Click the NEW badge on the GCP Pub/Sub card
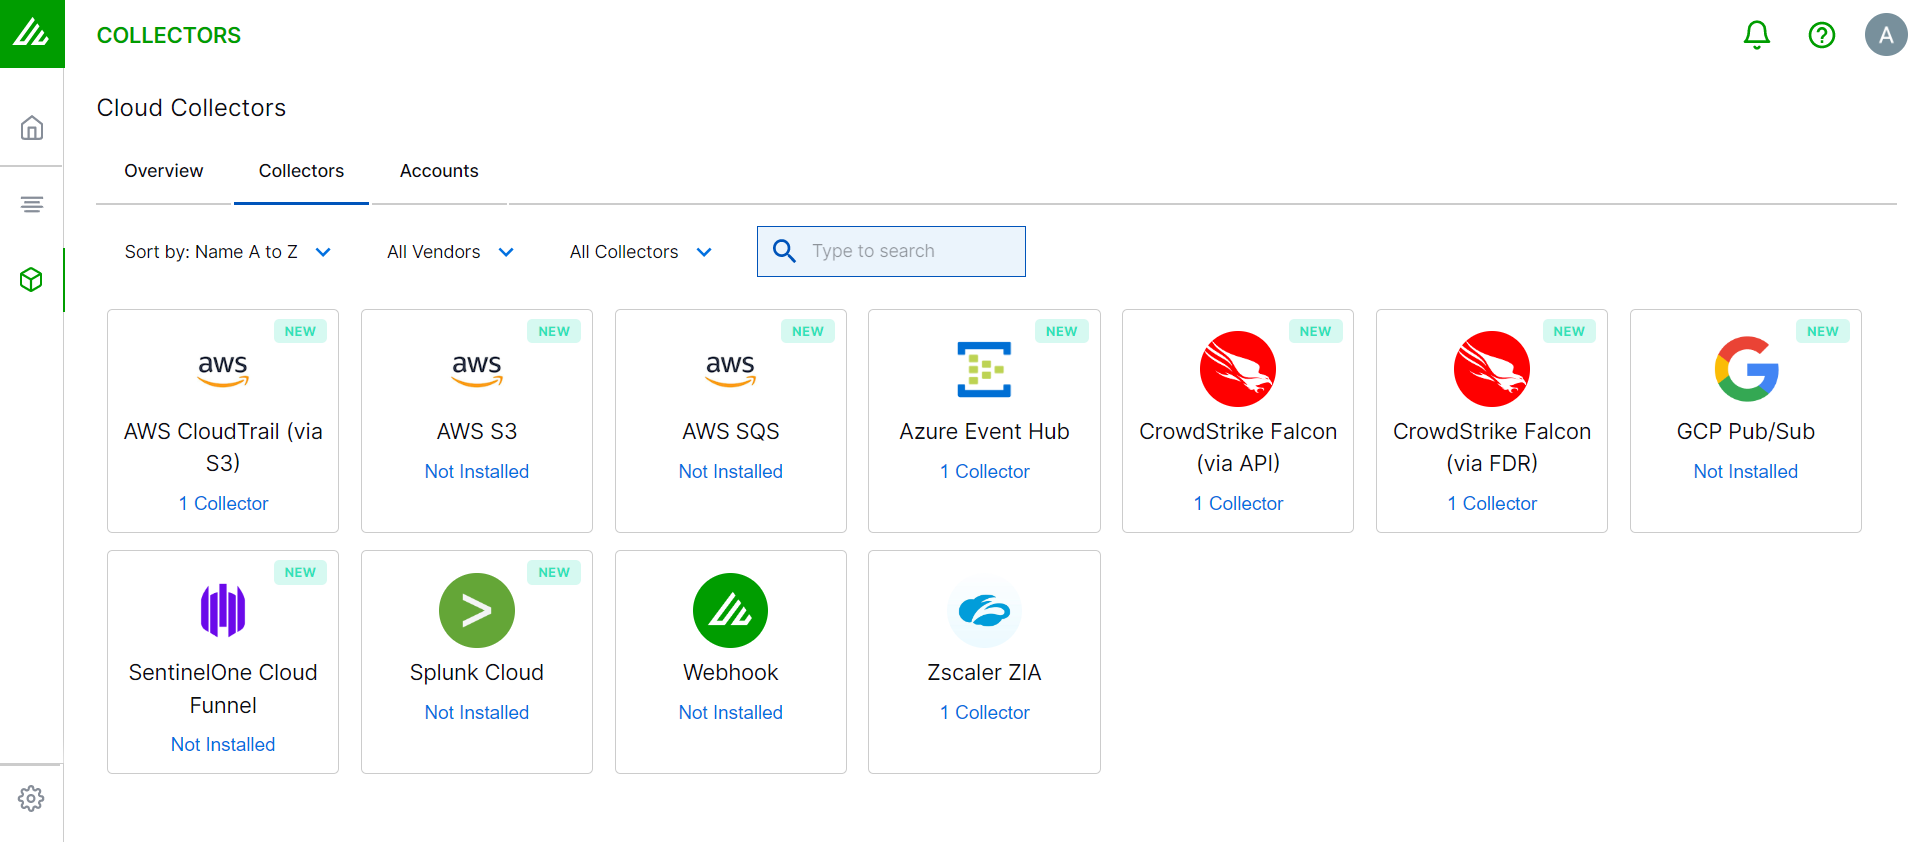Image resolution: width=1910 pixels, height=842 pixels. click(x=1823, y=331)
